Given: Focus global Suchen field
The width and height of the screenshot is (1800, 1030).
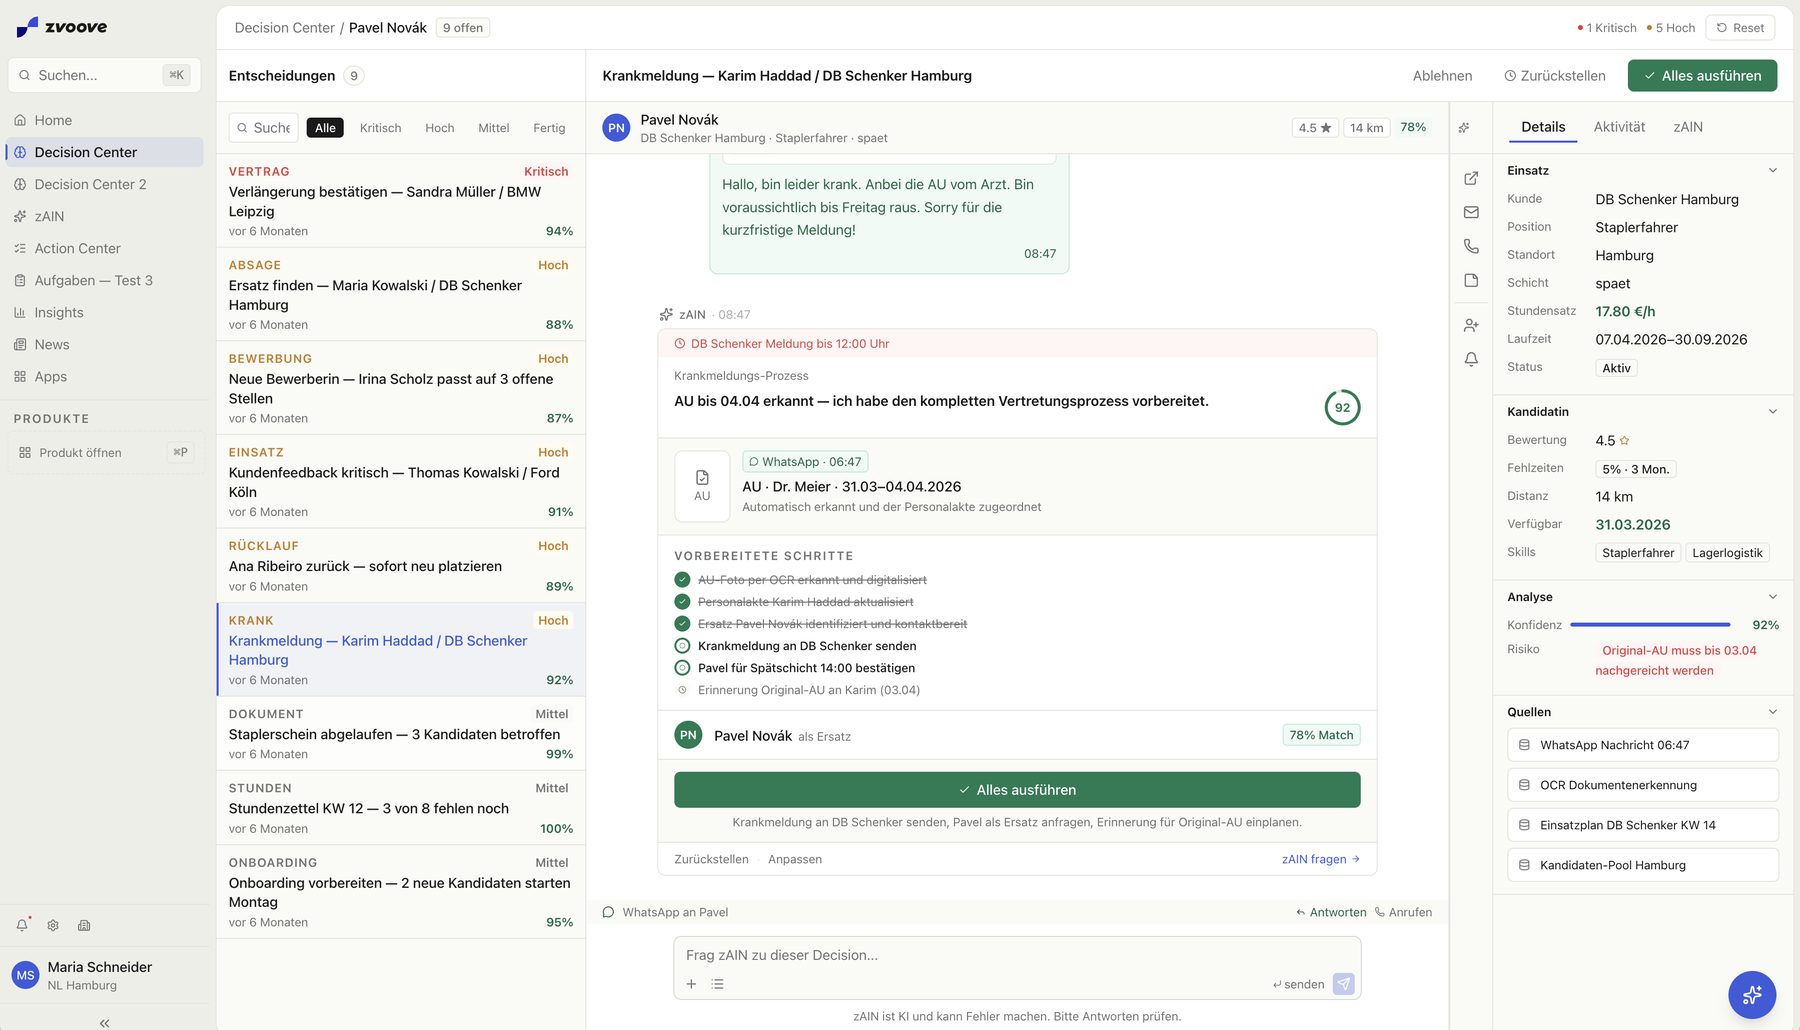Looking at the screenshot, I should coord(105,75).
